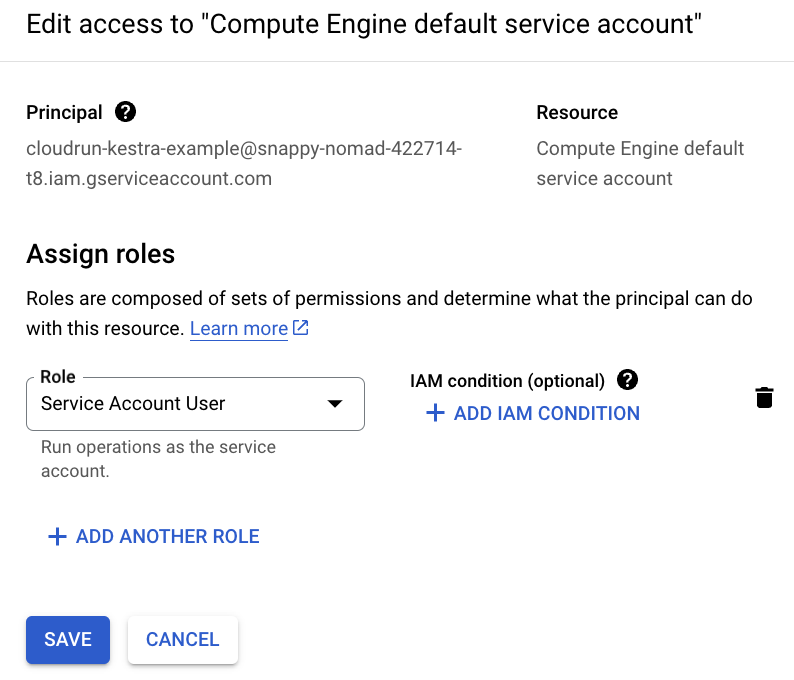
Task: Click the Assign roles heading
Action: 100,254
